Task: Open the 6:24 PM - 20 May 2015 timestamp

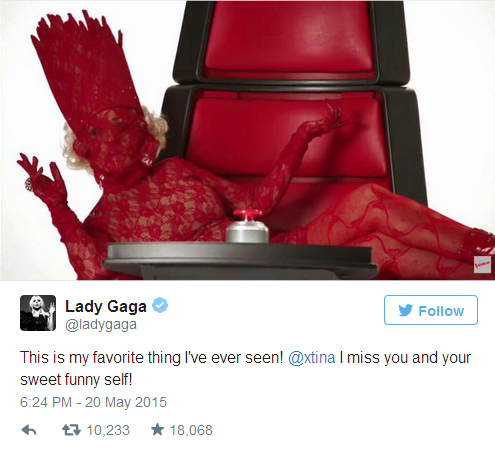Action: tap(93, 402)
